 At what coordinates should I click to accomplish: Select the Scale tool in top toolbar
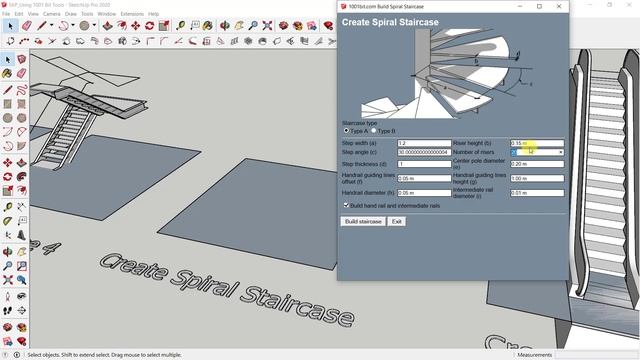tap(164, 26)
